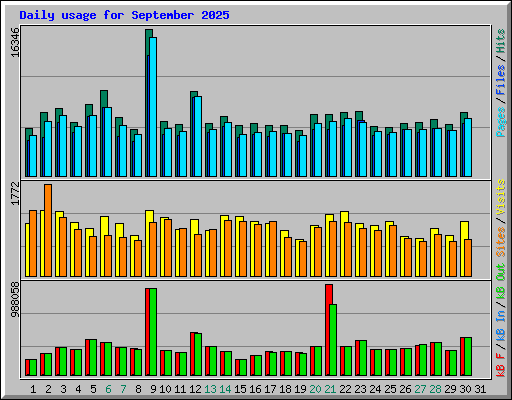
Task: Click the top chart's axis value 16346
Action: pos(15,43)
